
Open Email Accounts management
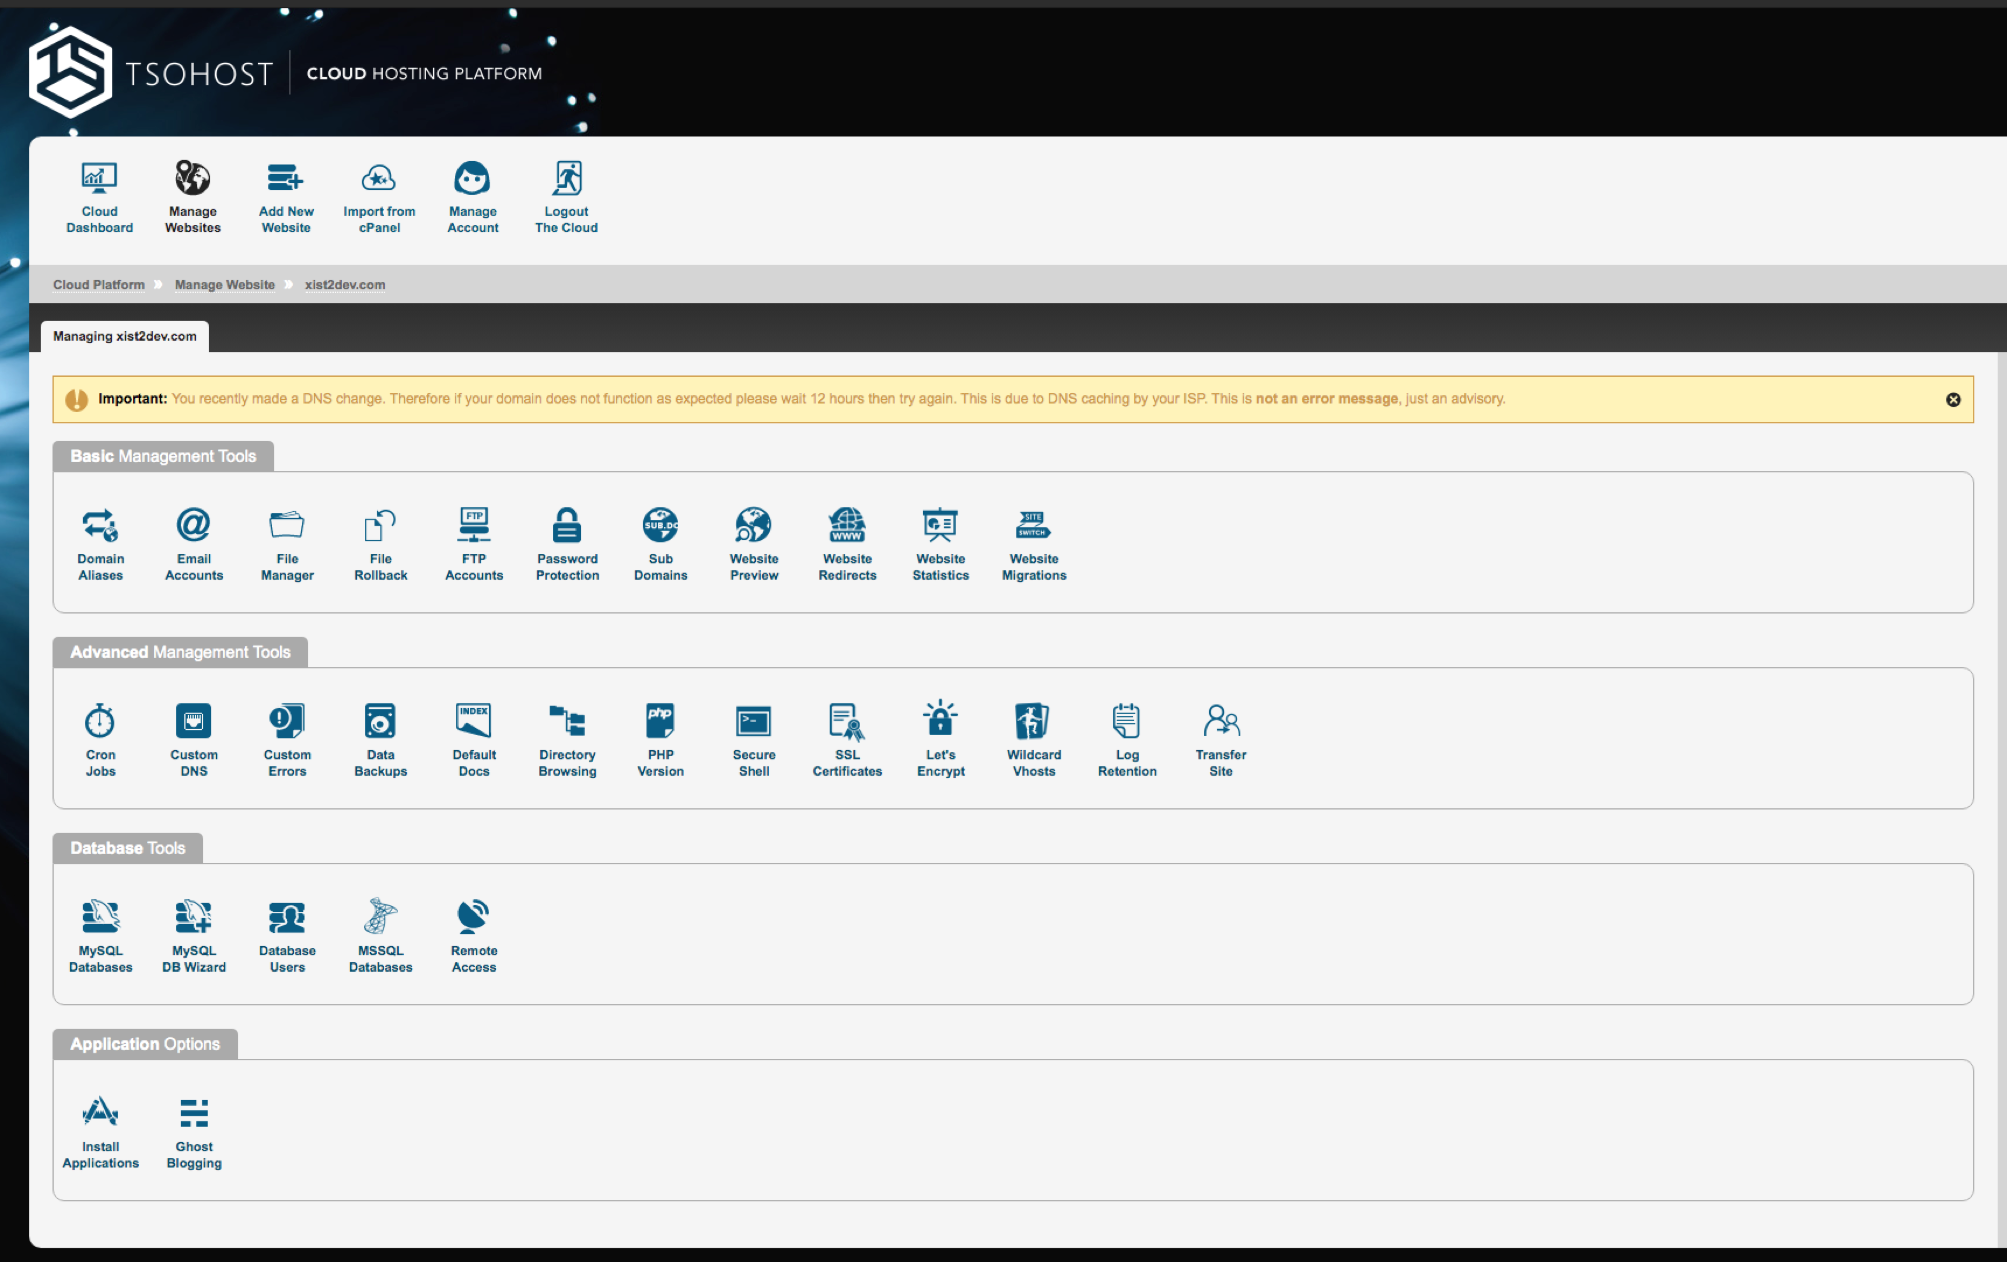click(x=194, y=543)
